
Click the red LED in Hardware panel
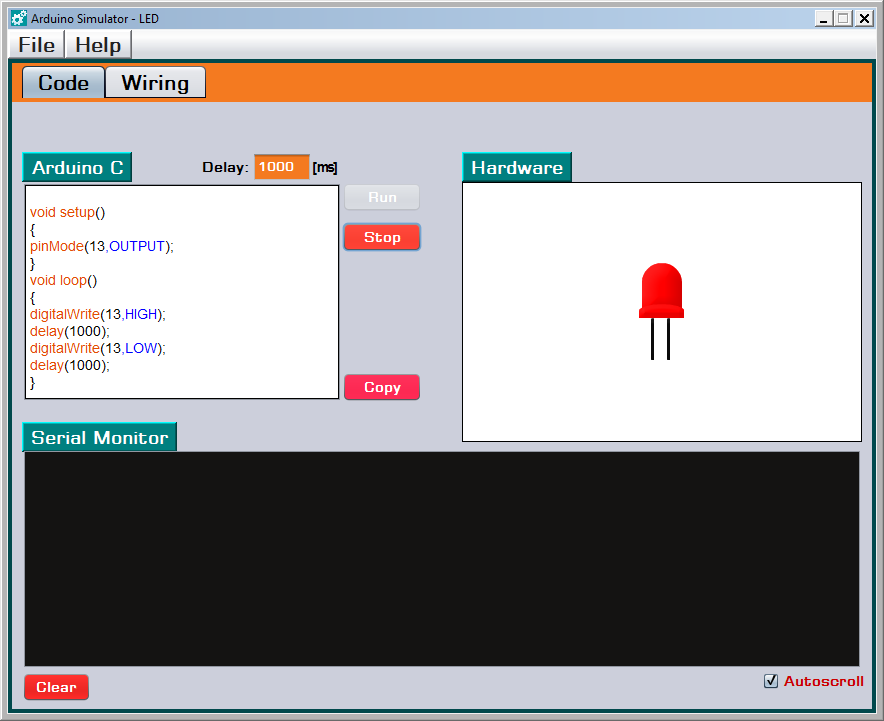(661, 311)
